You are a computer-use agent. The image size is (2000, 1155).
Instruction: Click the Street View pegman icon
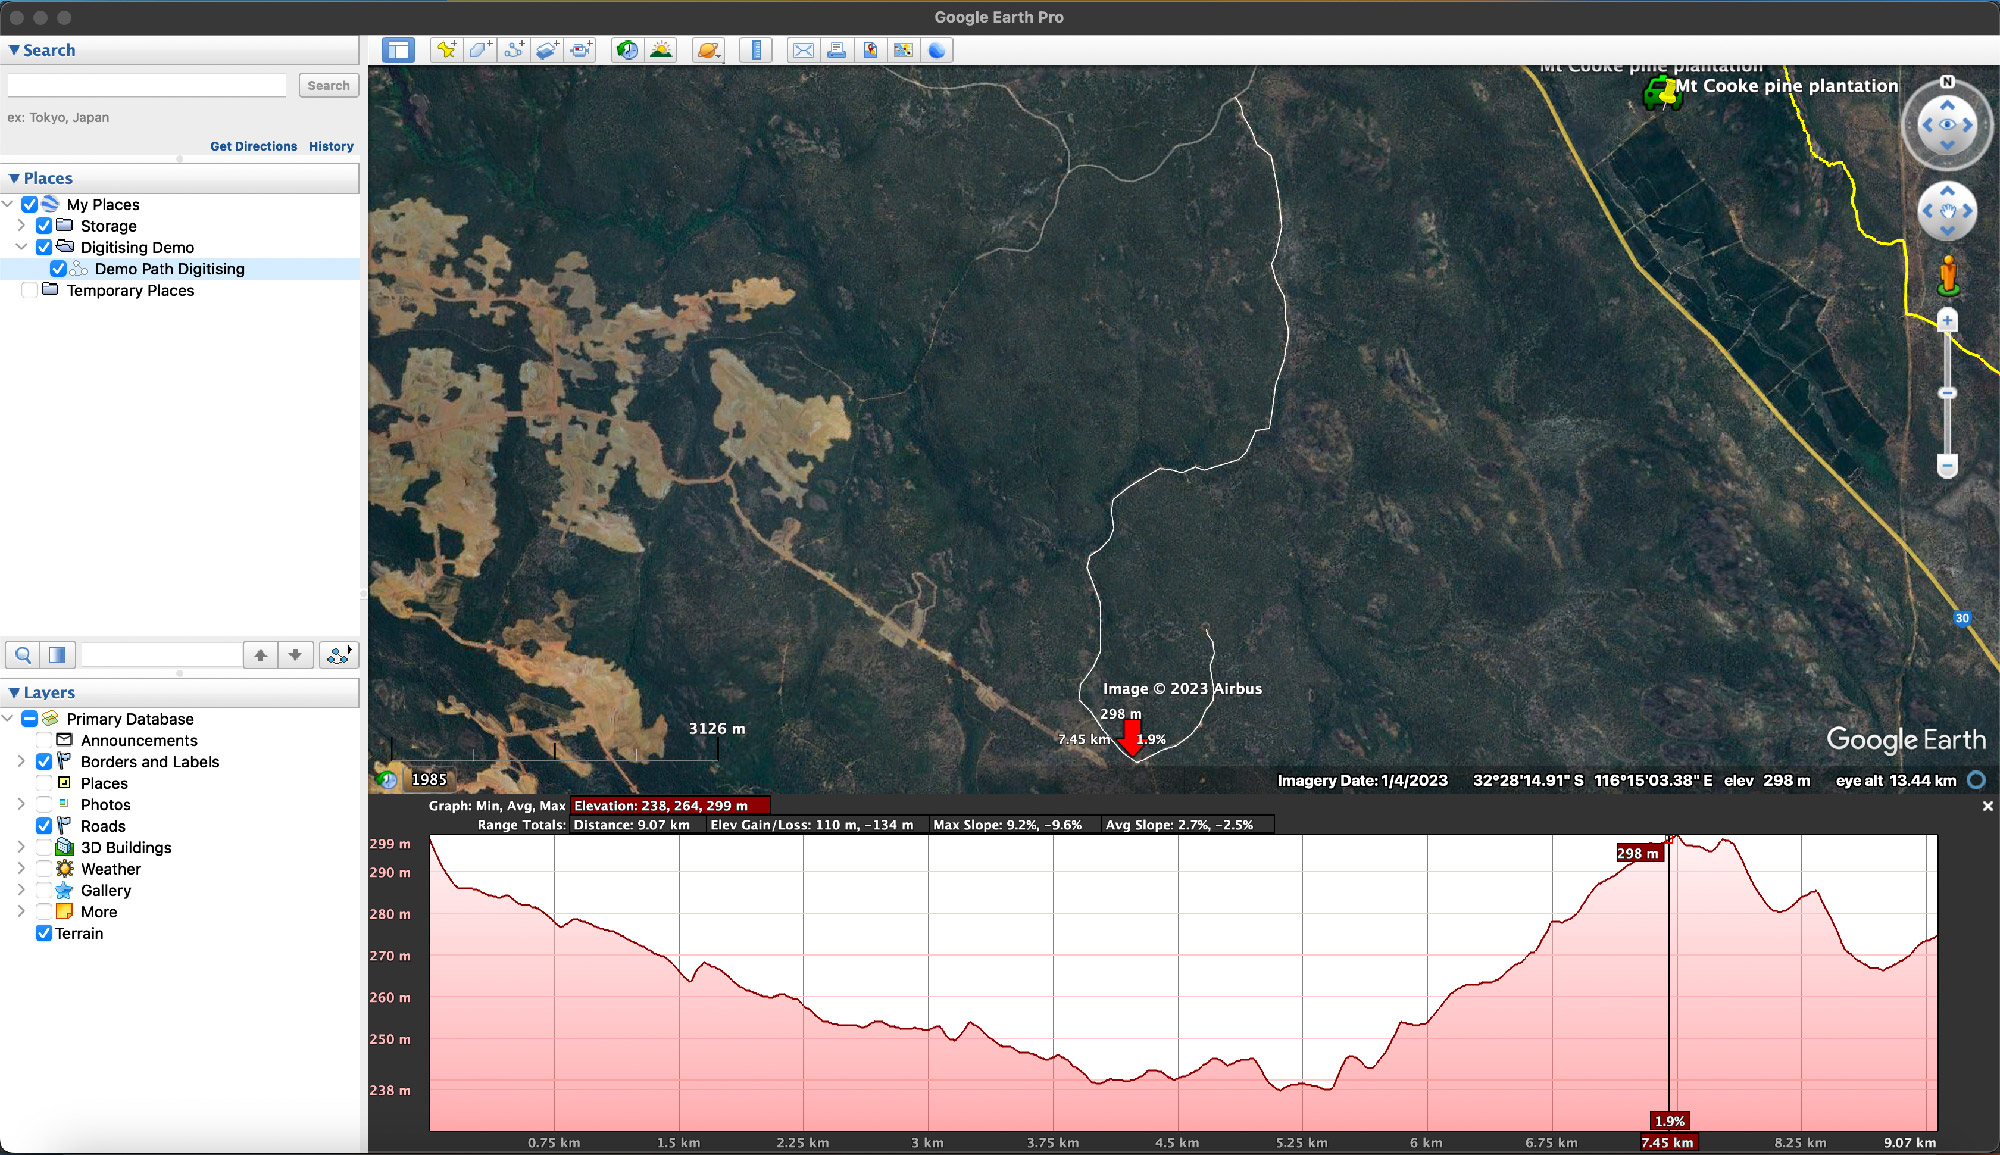1948,276
